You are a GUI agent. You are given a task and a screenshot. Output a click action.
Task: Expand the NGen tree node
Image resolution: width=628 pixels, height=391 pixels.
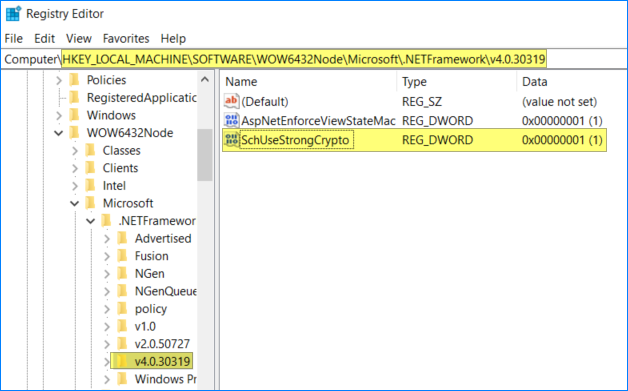107,274
